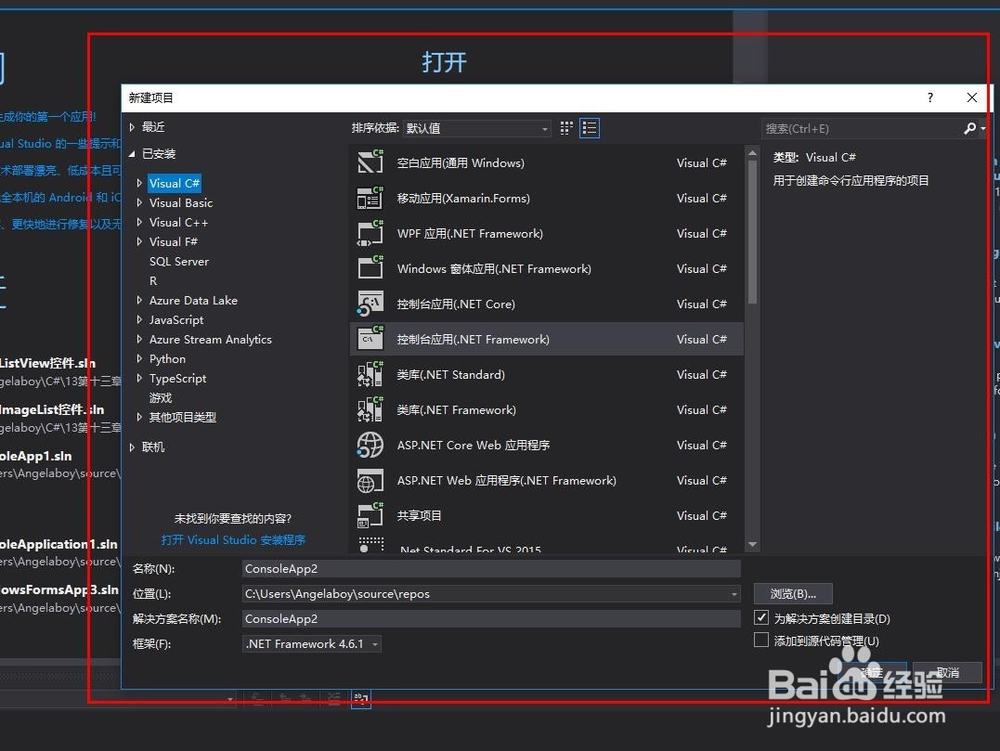This screenshot has width=1000, height=751.
Task: Expand the 其他项目类型 tree node
Action: tap(140, 417)
